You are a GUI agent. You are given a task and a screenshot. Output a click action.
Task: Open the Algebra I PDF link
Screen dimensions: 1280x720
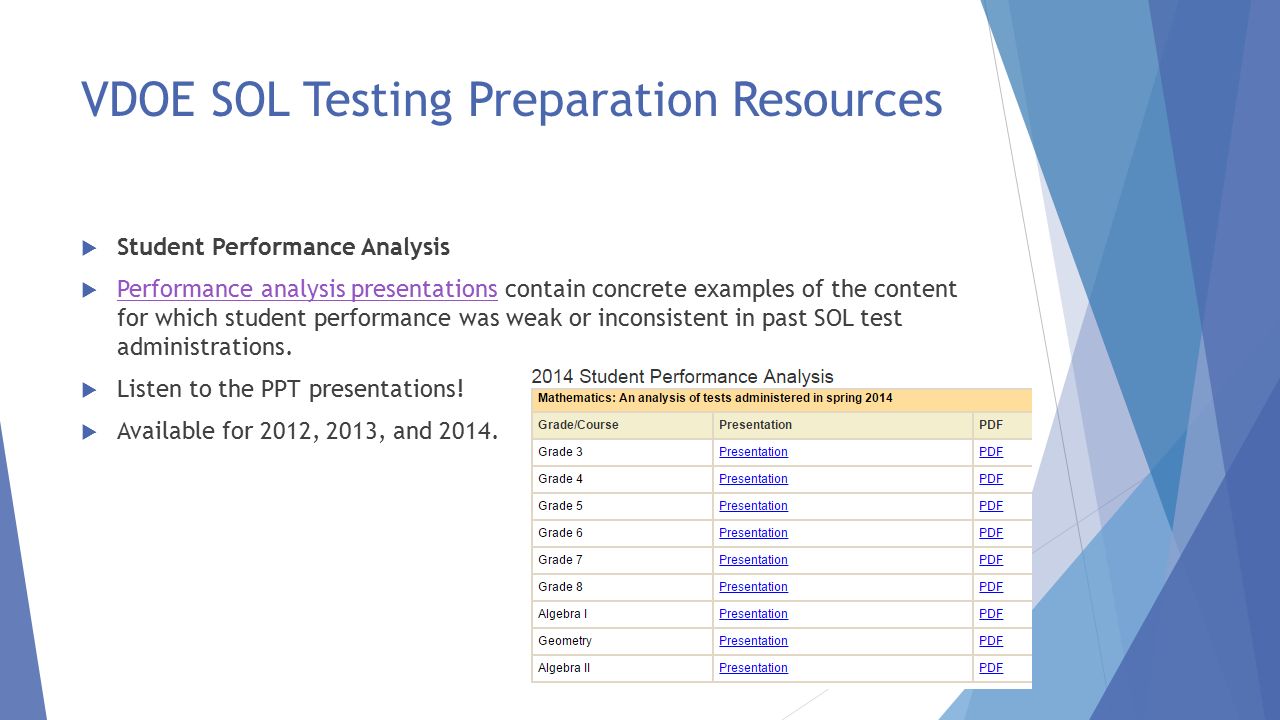[991, 614]
